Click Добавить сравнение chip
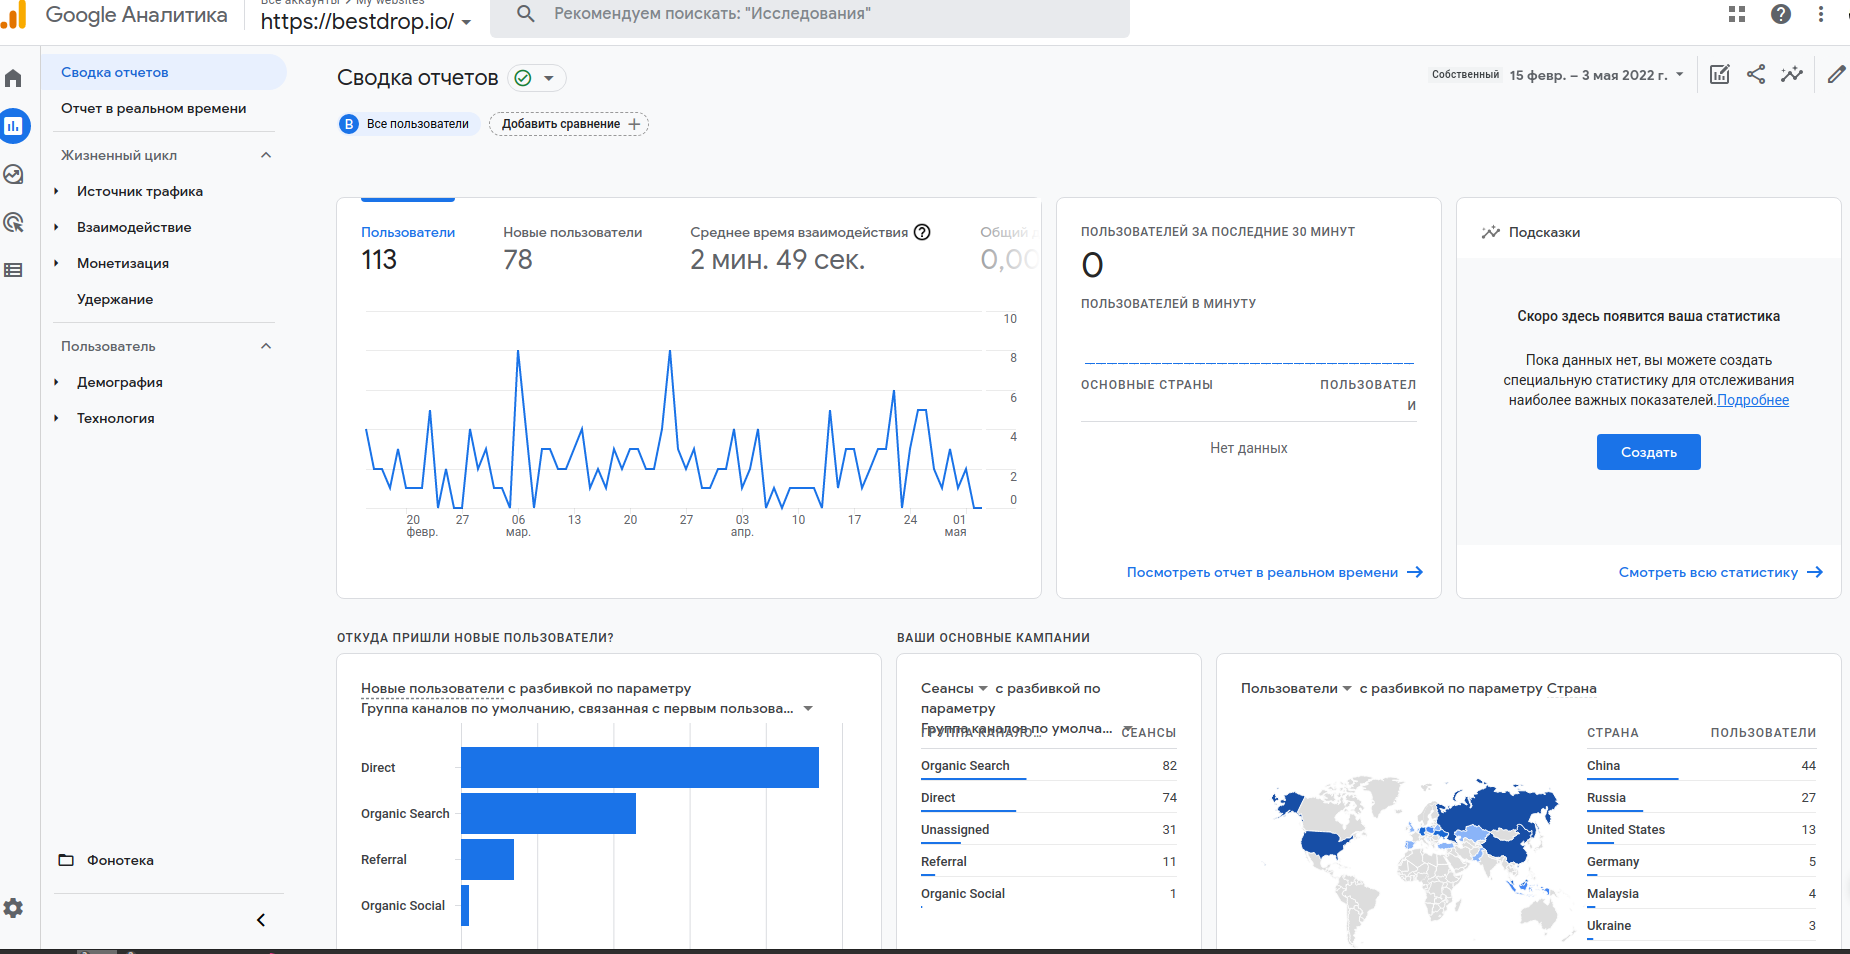The image size is (1850, 954). coord(569,124)
